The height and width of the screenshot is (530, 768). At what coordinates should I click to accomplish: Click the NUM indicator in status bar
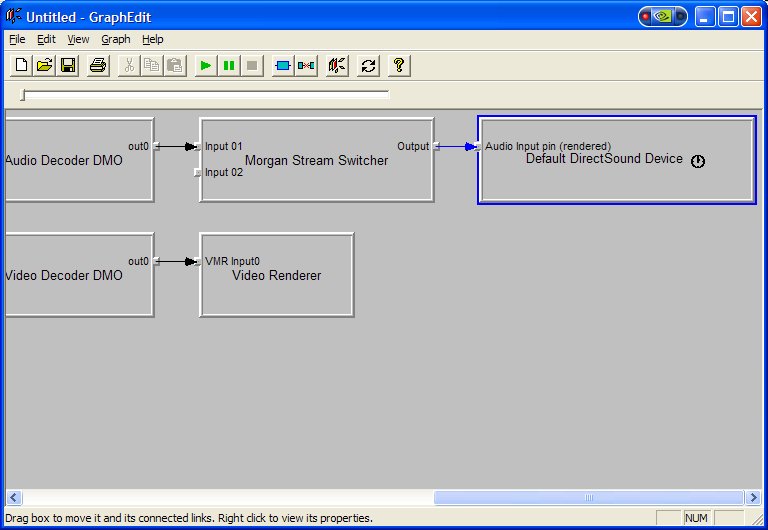696,518
